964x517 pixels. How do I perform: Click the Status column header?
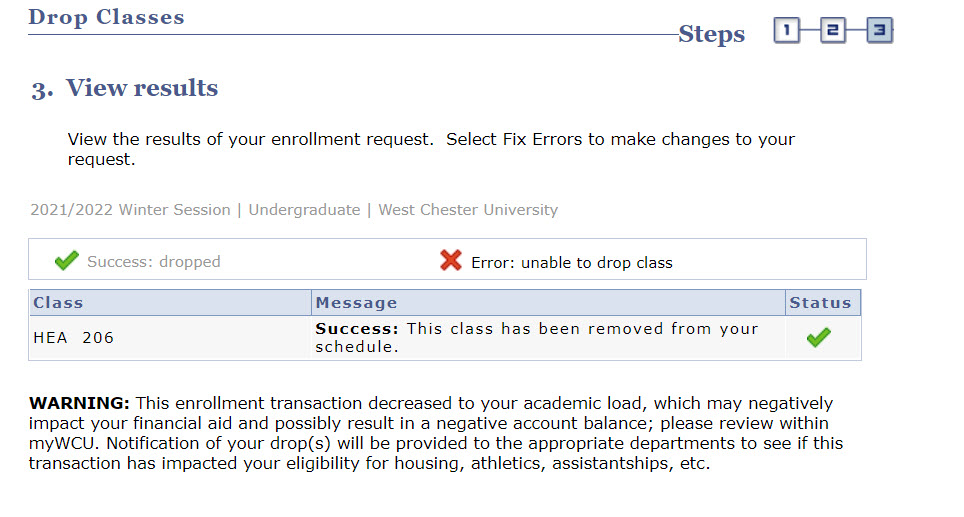coord(820,303)
